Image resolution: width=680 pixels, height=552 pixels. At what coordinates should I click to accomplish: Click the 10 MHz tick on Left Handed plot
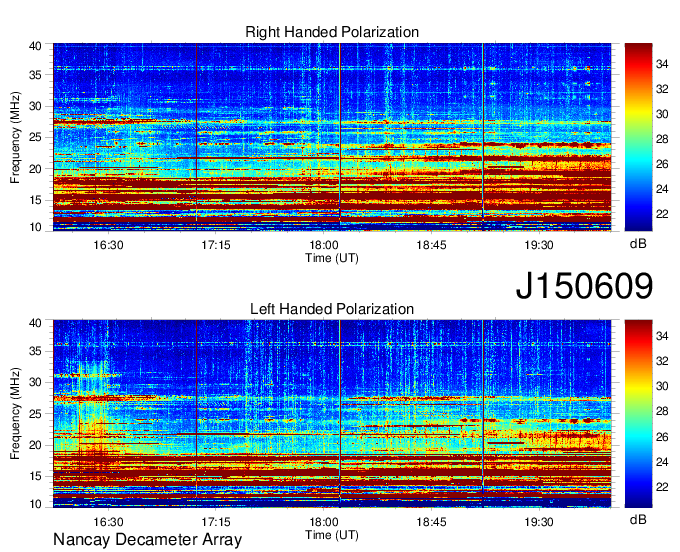click(x=35, y=504)
